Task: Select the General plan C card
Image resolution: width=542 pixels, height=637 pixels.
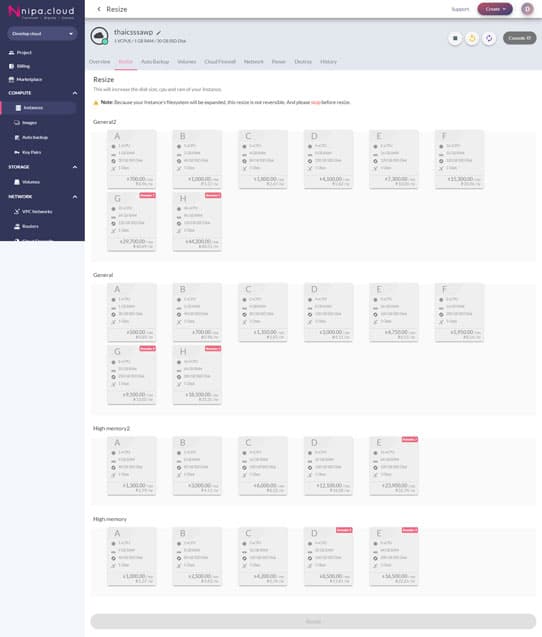Action: 263,312
